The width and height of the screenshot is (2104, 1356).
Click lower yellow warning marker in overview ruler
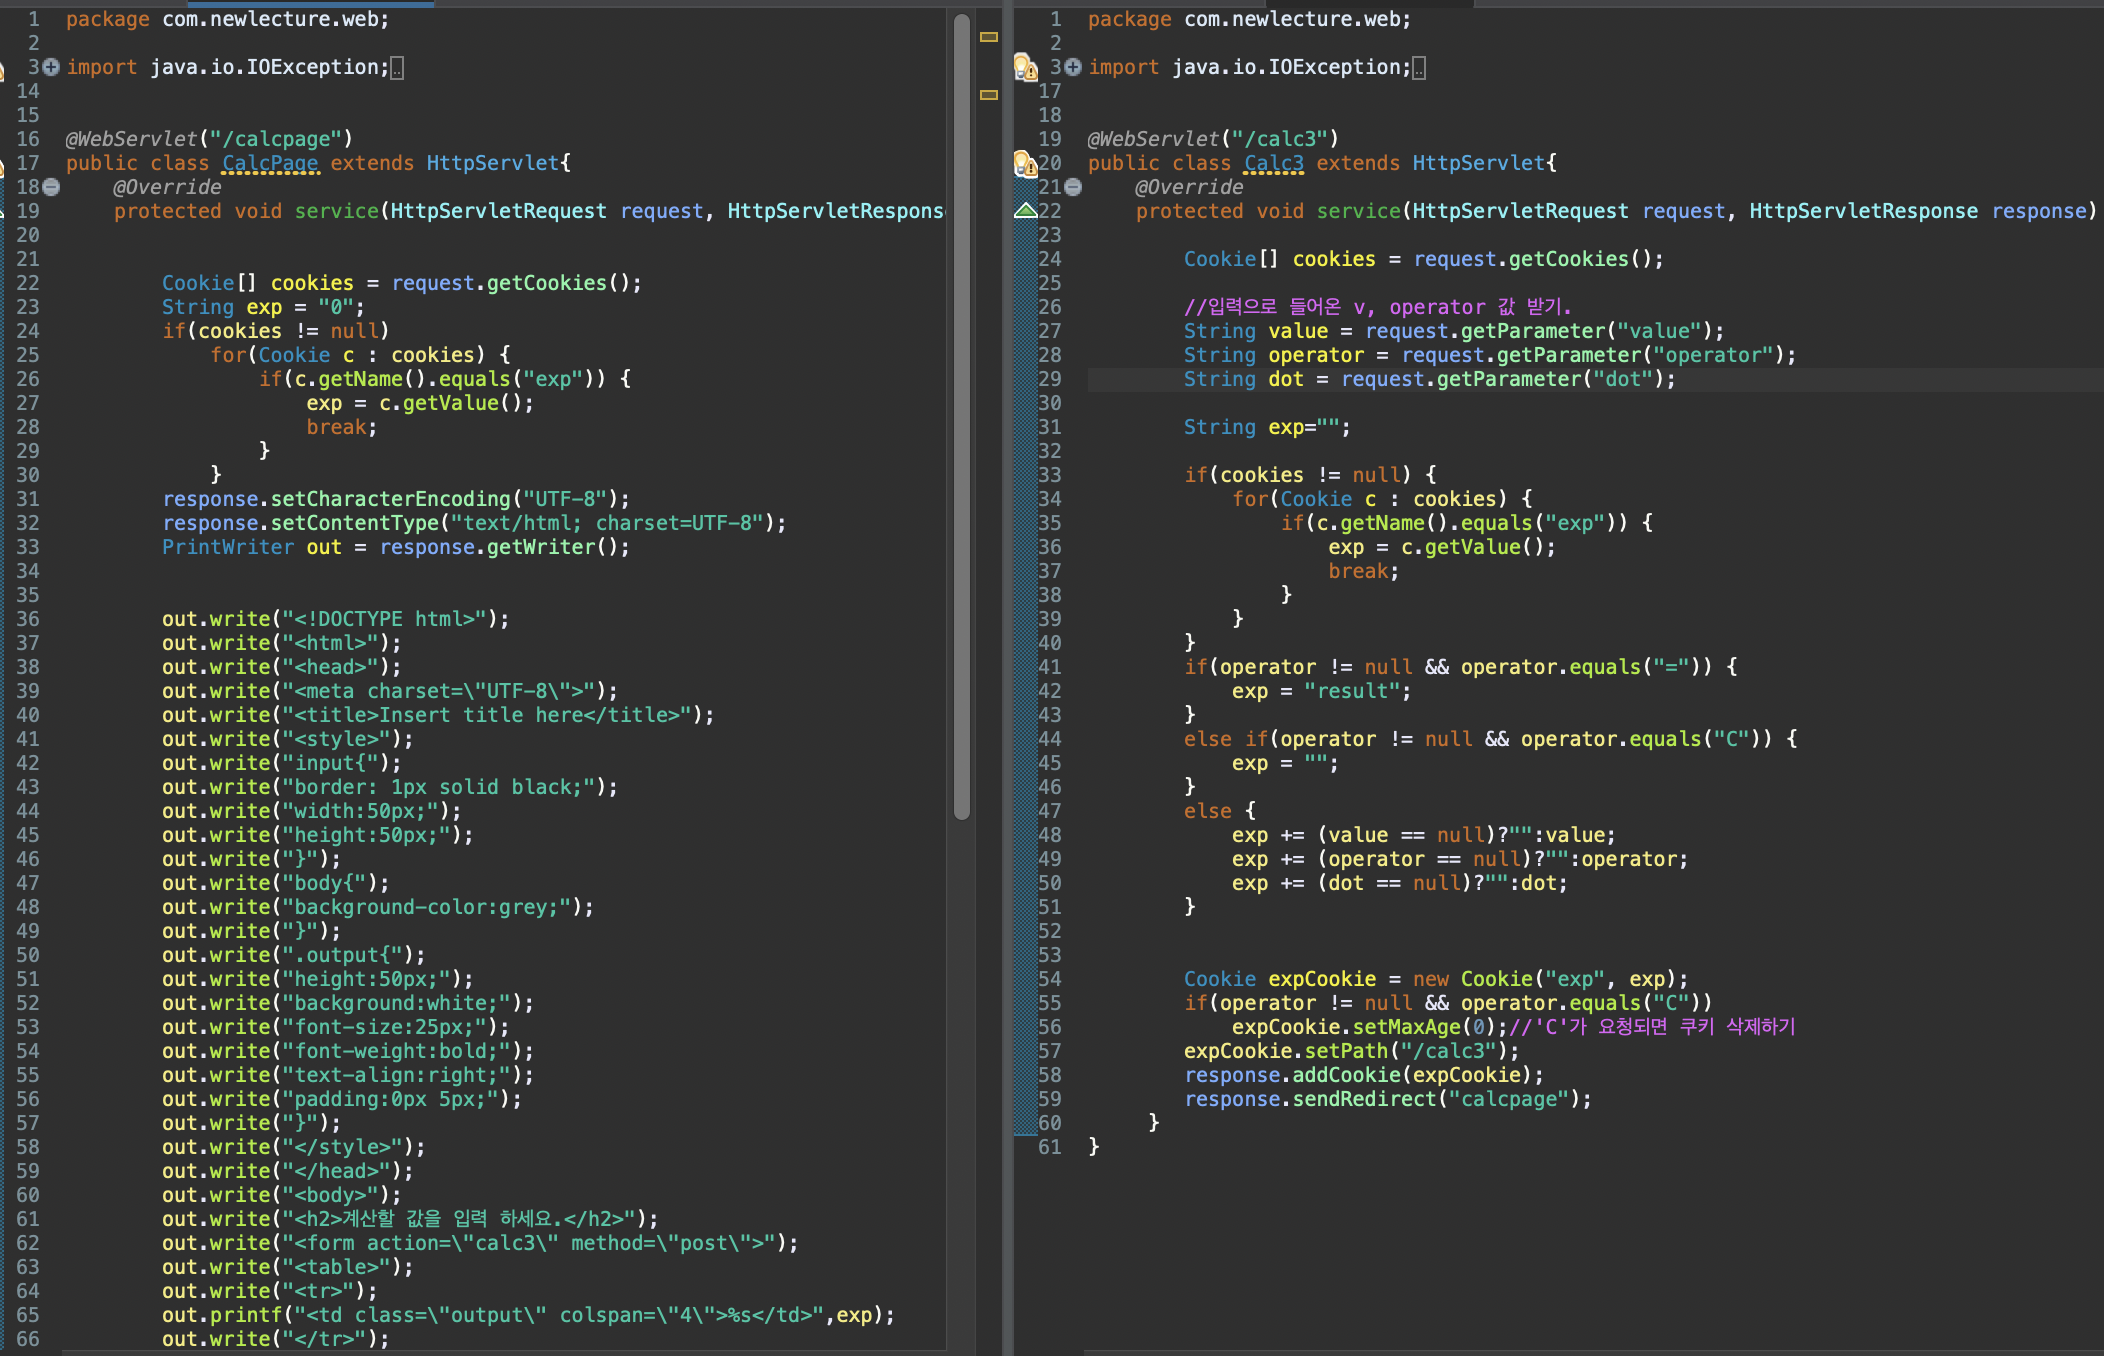point(989,95)
